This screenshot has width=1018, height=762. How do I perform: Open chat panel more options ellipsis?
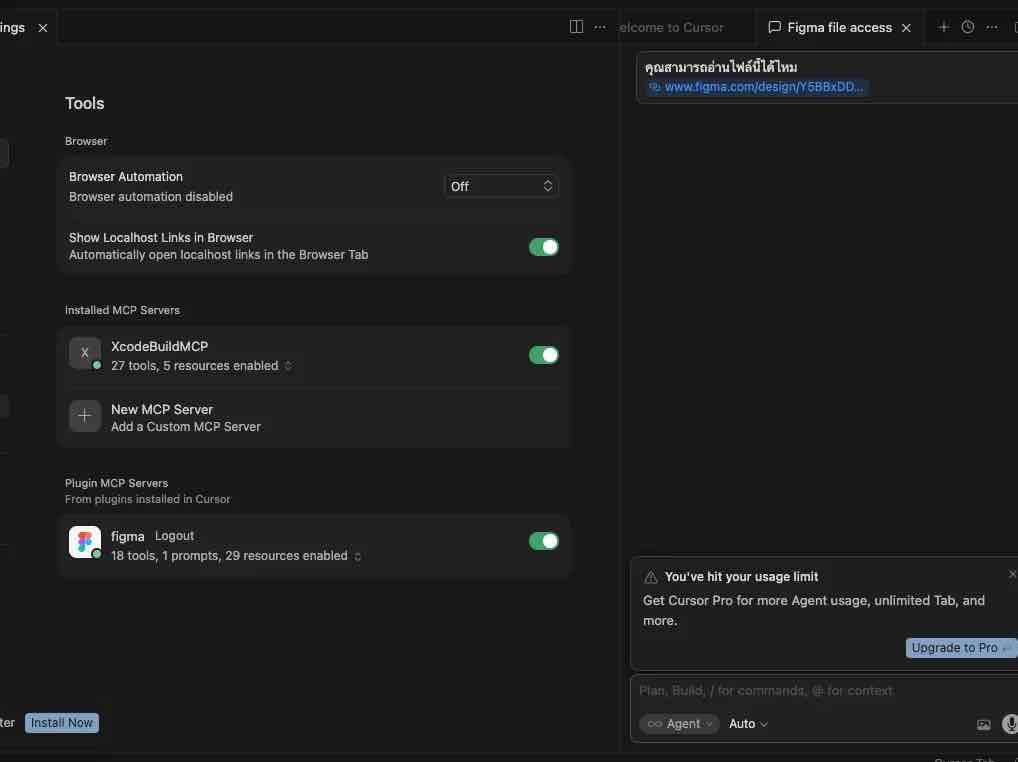(x=991, y=27)
